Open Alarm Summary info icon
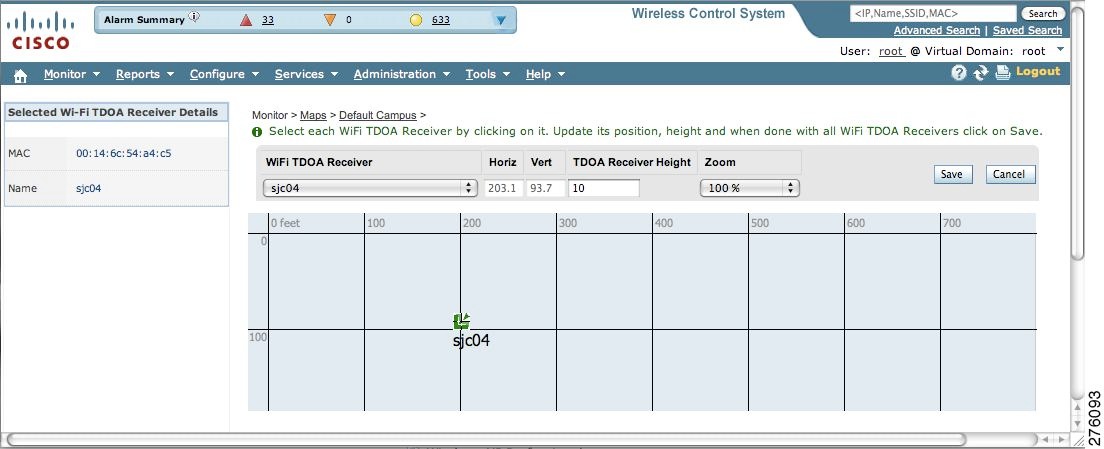1104x449 pixels. click(194, 17)
